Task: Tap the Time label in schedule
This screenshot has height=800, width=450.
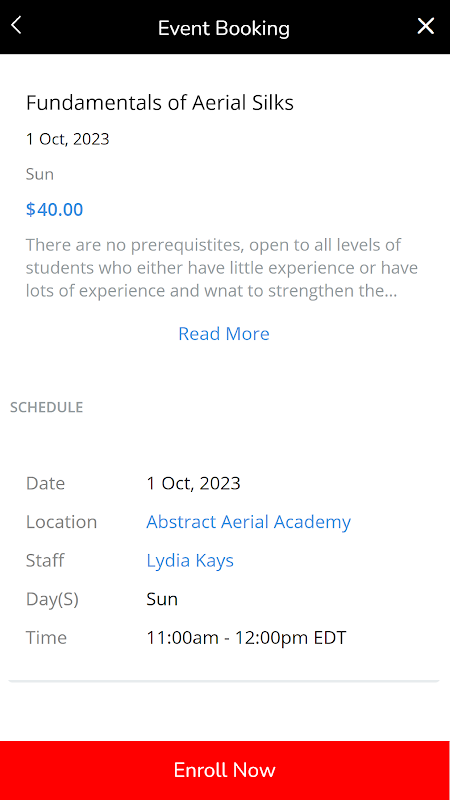Action: point(46,638)
